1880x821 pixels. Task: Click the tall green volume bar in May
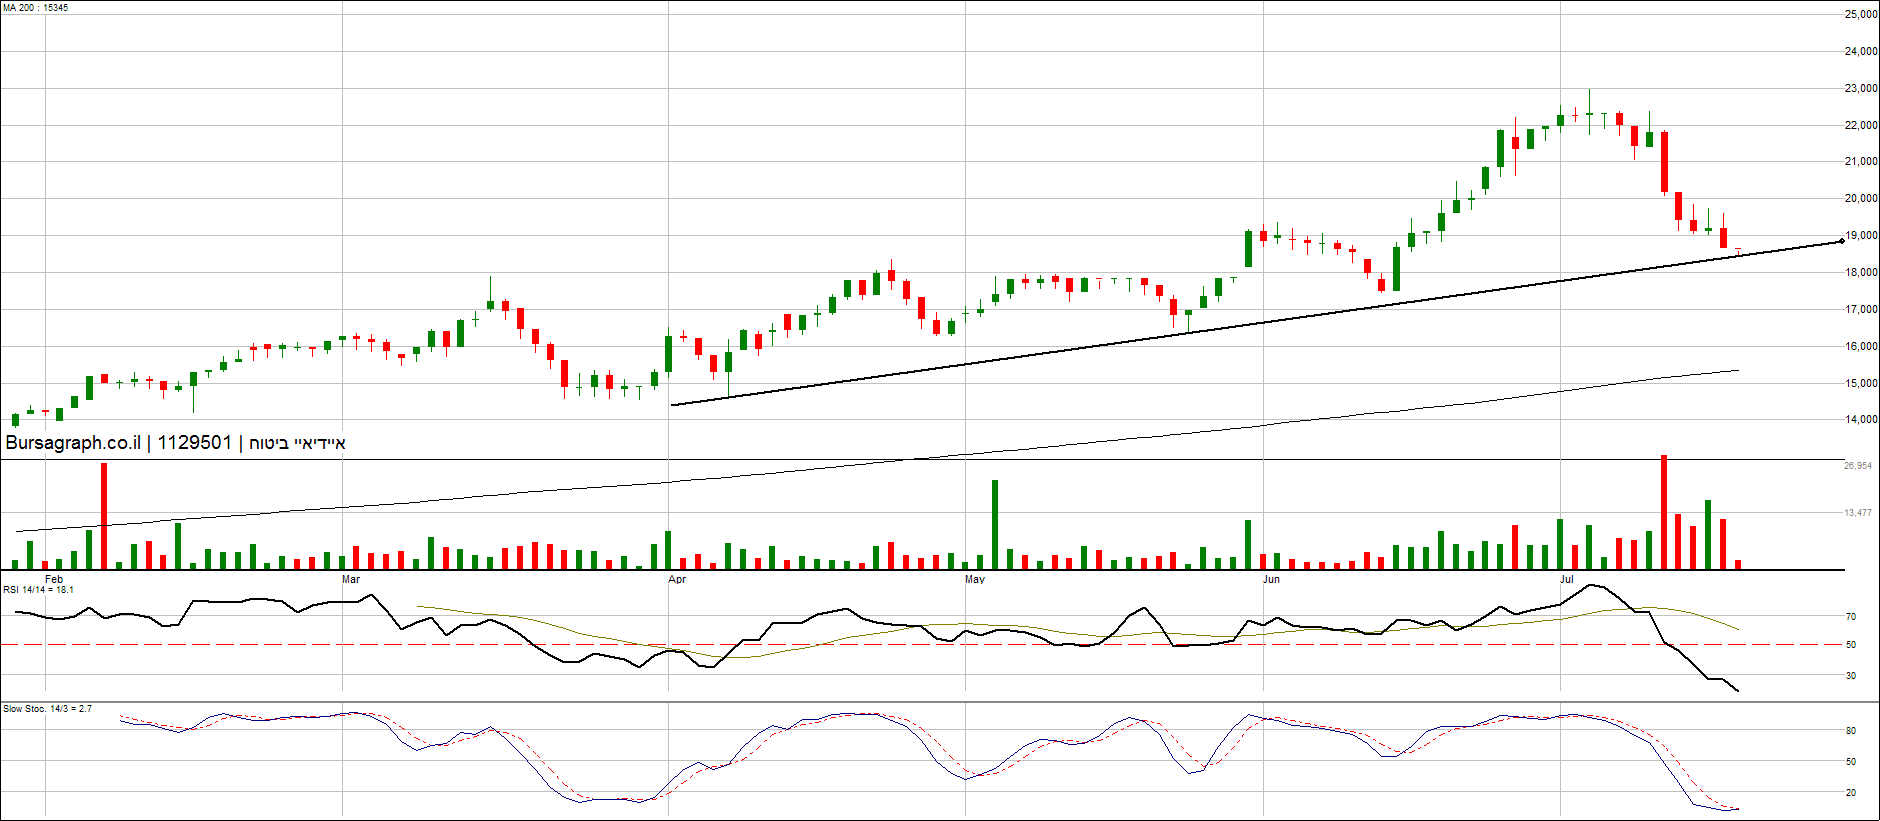[995, 525]
